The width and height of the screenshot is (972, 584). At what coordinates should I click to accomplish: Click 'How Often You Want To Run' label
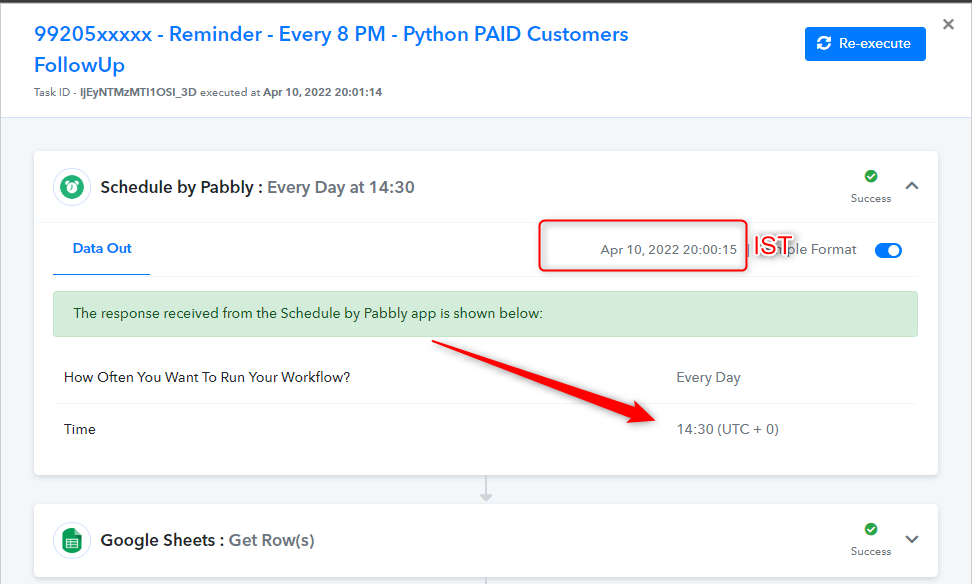207,378
